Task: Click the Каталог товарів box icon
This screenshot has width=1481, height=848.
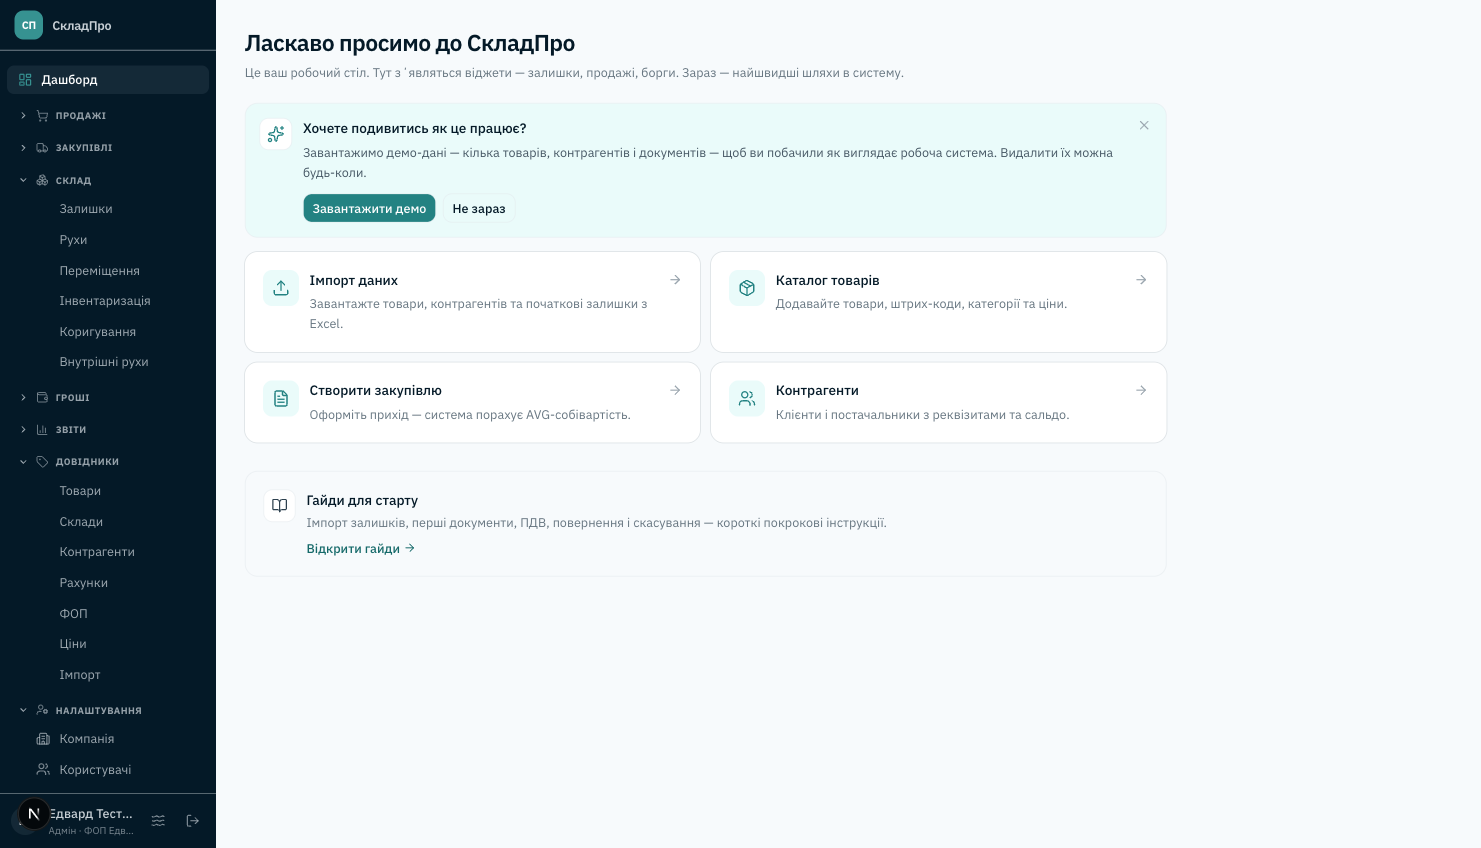Action: click(x=747, y=288)
